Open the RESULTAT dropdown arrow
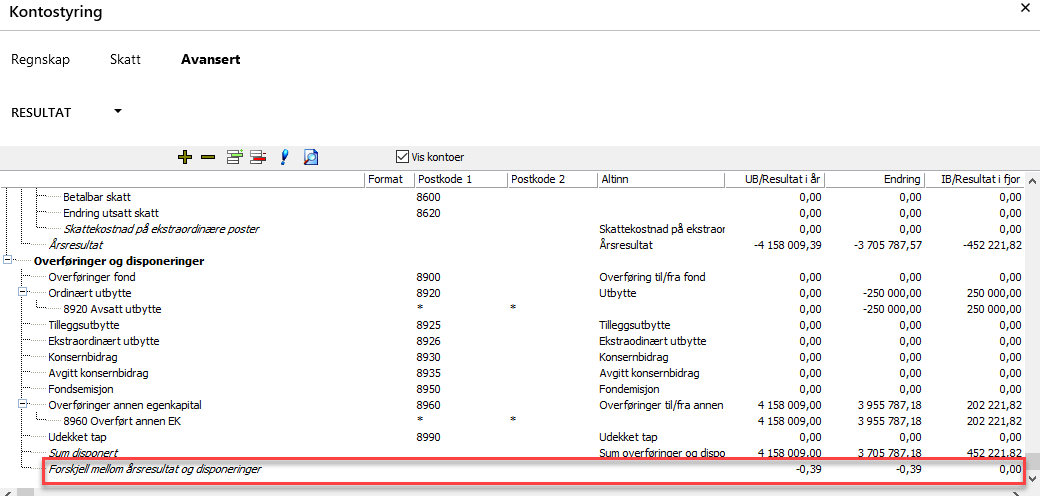Image resolution: width=1040 pixels, height=496 pixels. pyautogui.click(x=118, y=111)
